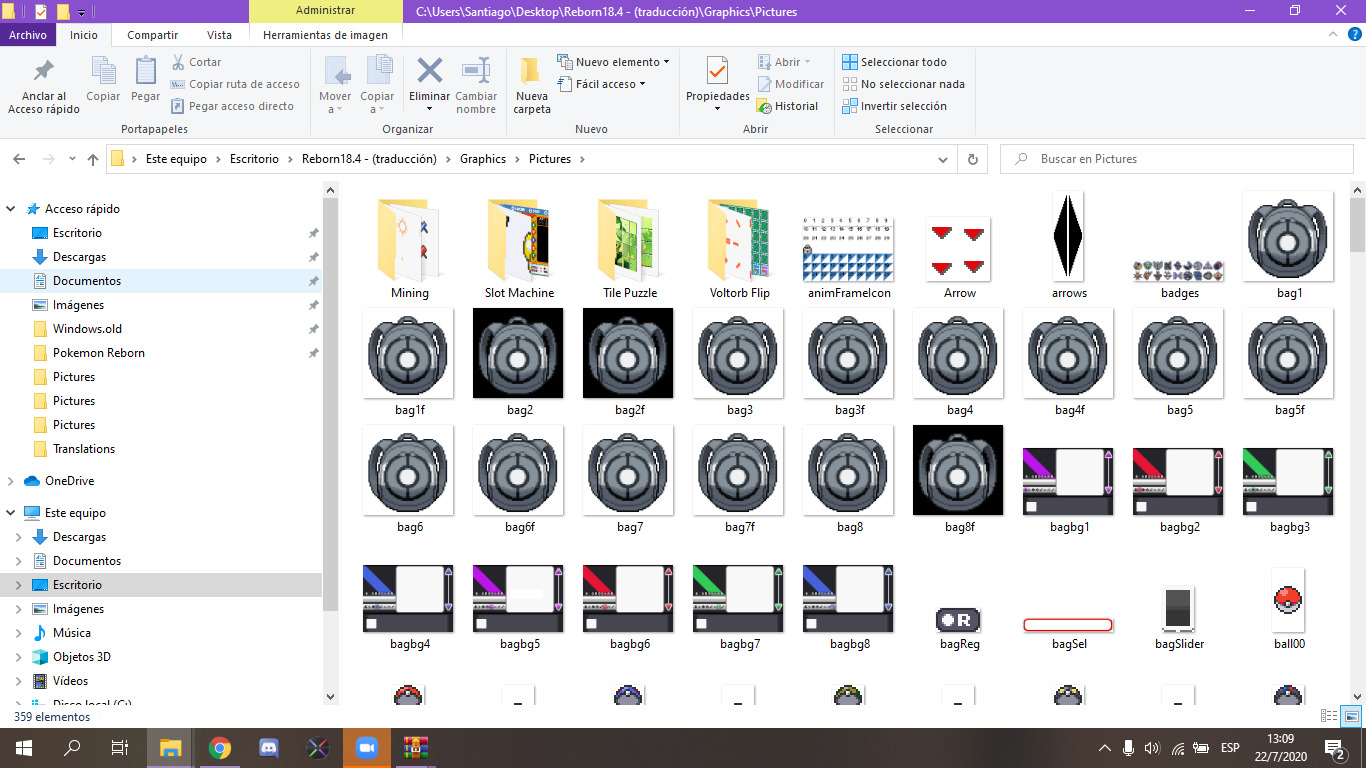The image size is (1366, 768).
Task: Open the Mover a dropdown
Action: point(335,103)
